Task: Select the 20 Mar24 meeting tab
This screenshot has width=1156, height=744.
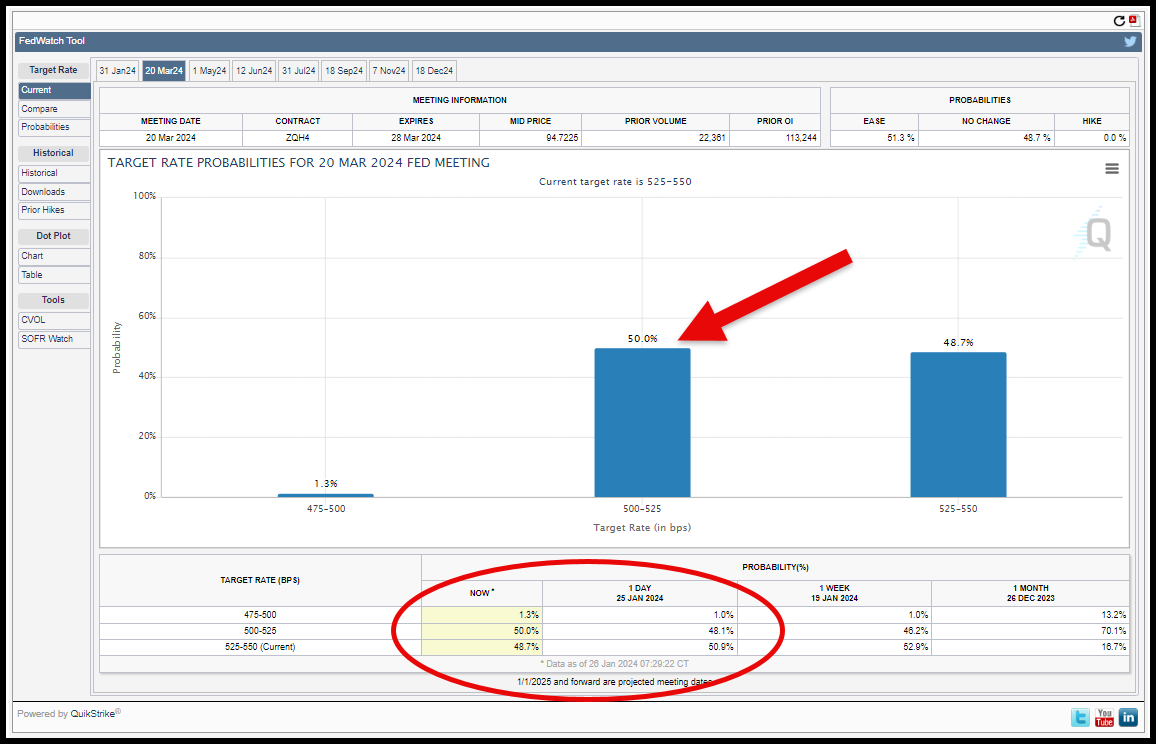Action: (x=164, y=71)
